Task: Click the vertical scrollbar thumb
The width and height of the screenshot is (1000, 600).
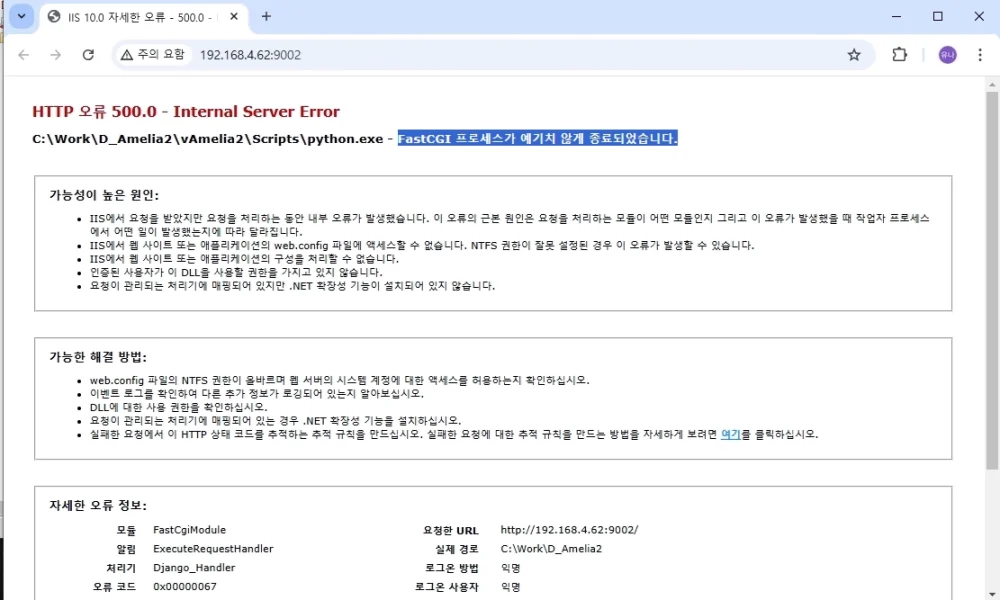Action: point(992,281)
